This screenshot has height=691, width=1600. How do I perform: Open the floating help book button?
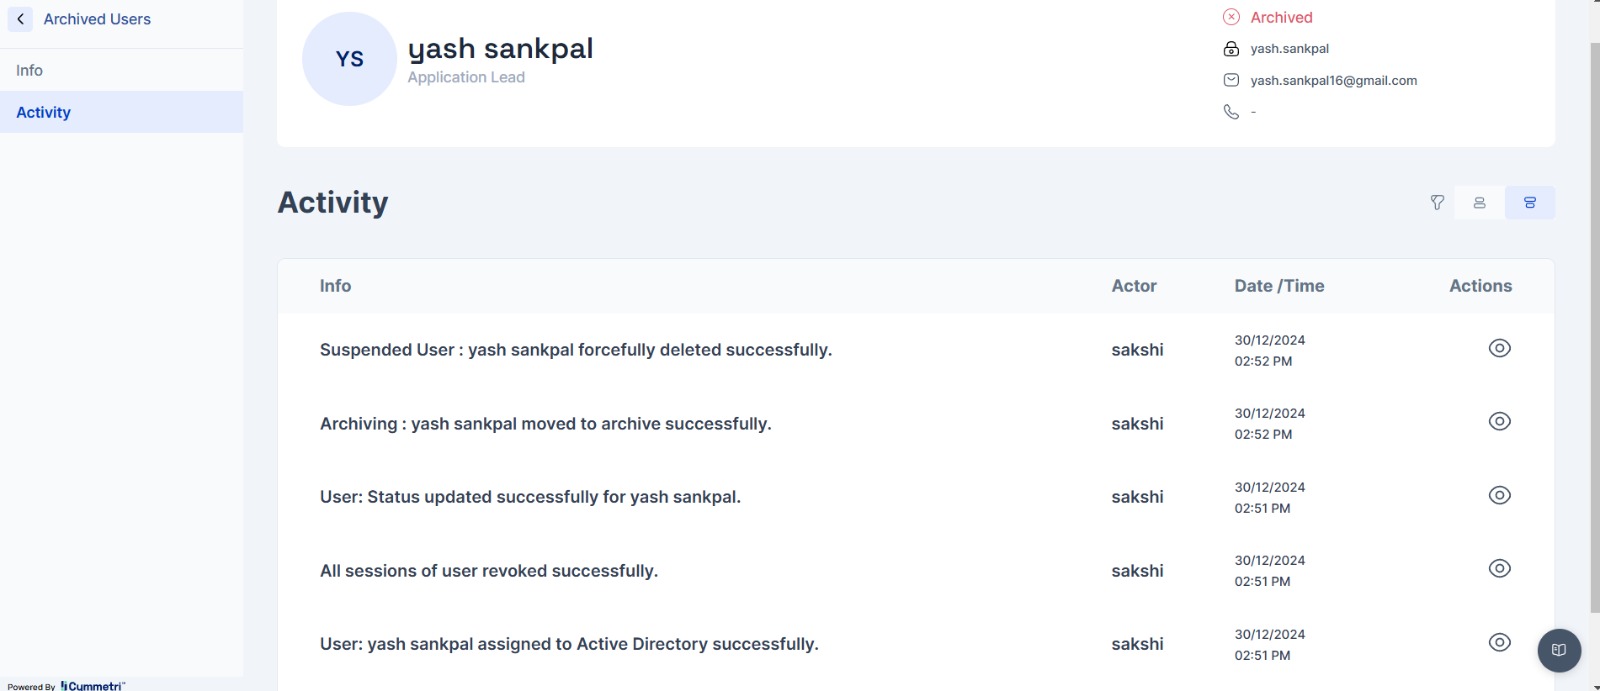(x=1558, y=650)
